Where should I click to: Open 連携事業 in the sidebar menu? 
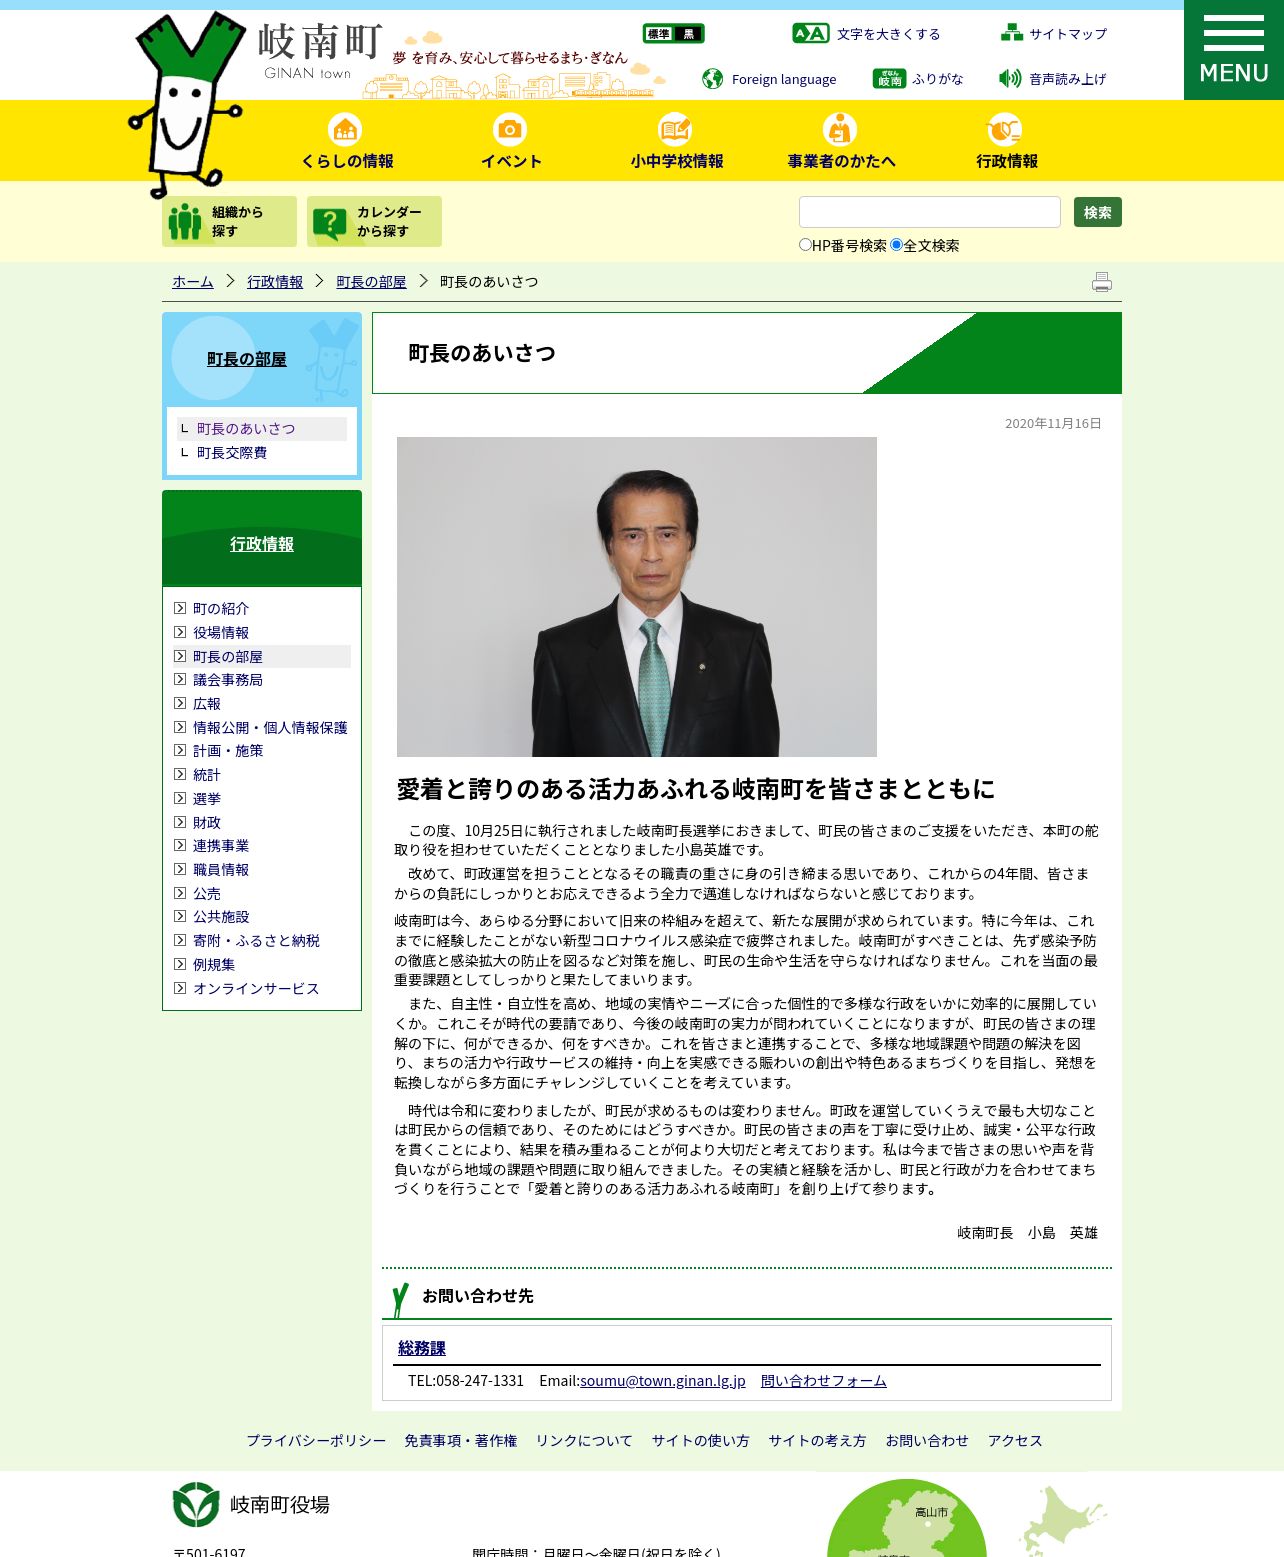221,845
